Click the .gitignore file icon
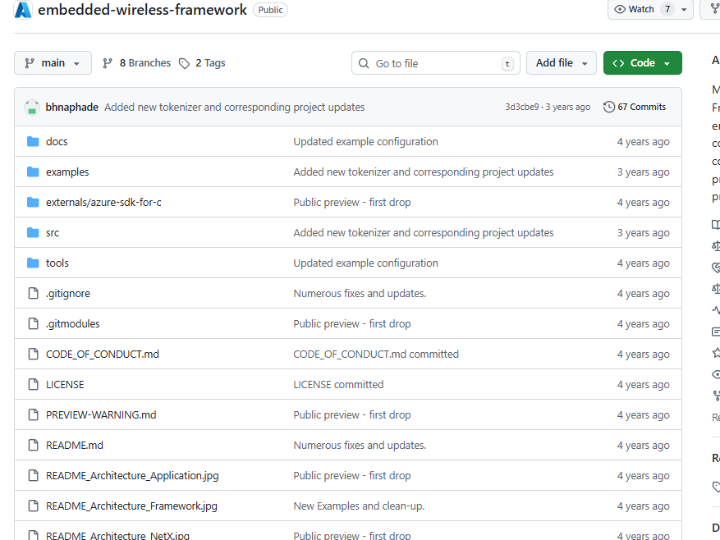The height and width of the screenshot is (540, 720). [32, 294]
